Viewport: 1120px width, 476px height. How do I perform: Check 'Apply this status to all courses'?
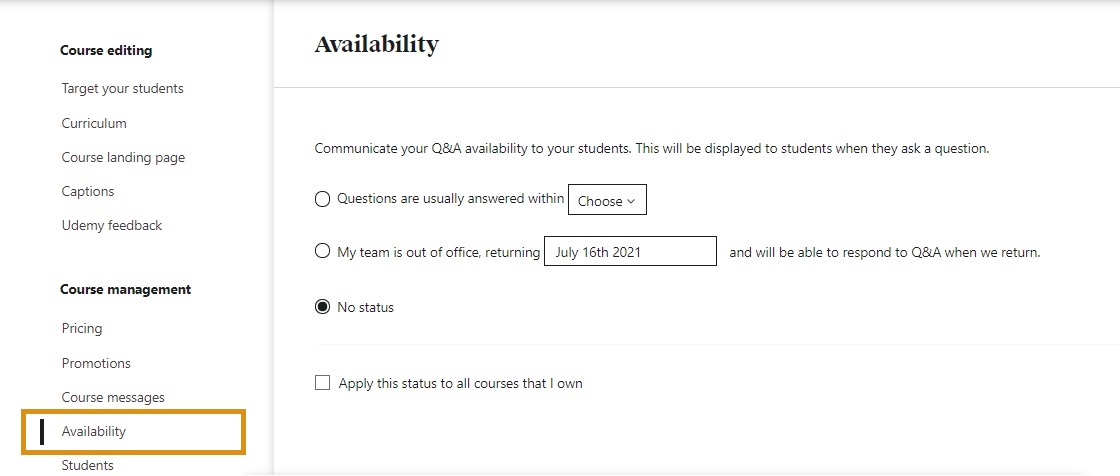tap(322, 383)
